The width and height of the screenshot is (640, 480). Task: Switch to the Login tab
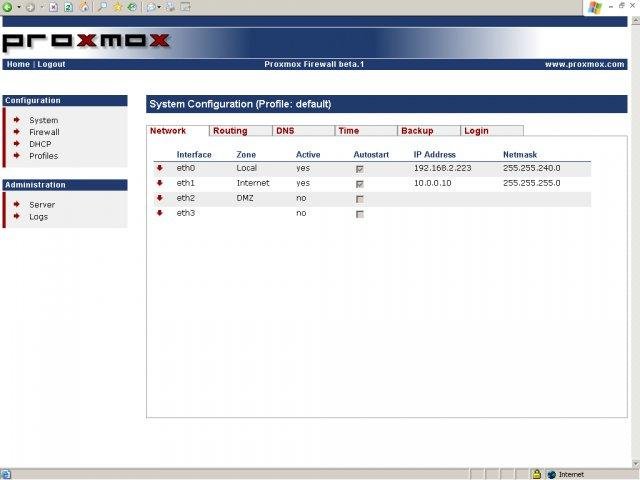pyautogui.click(x=492, y=131)
